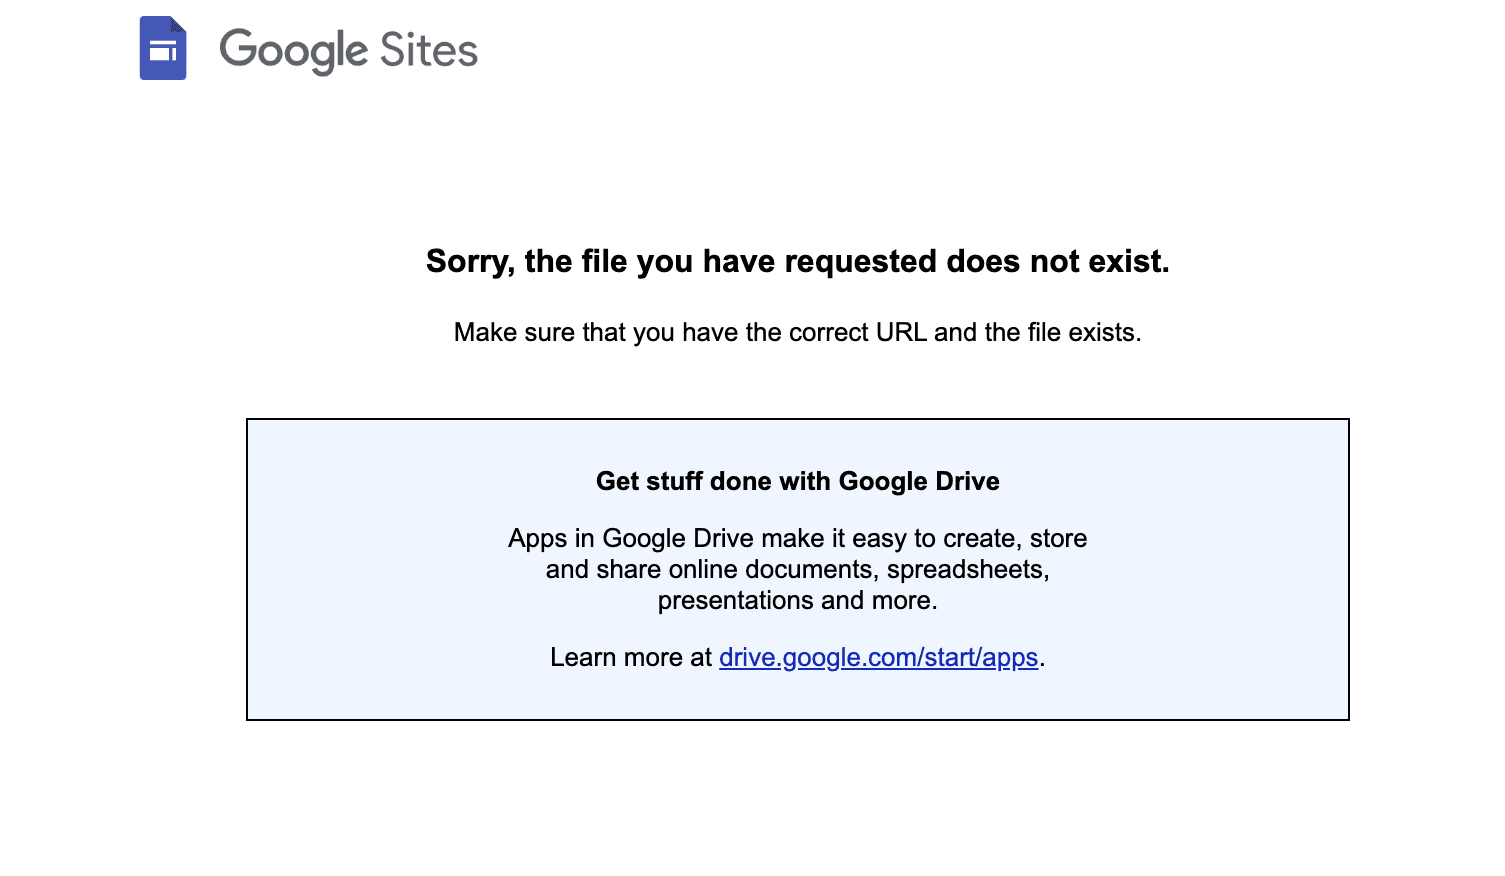The image size is (1505, 876).
Task: Click the 'presentations and more.' line
Action: click(797, 600)
